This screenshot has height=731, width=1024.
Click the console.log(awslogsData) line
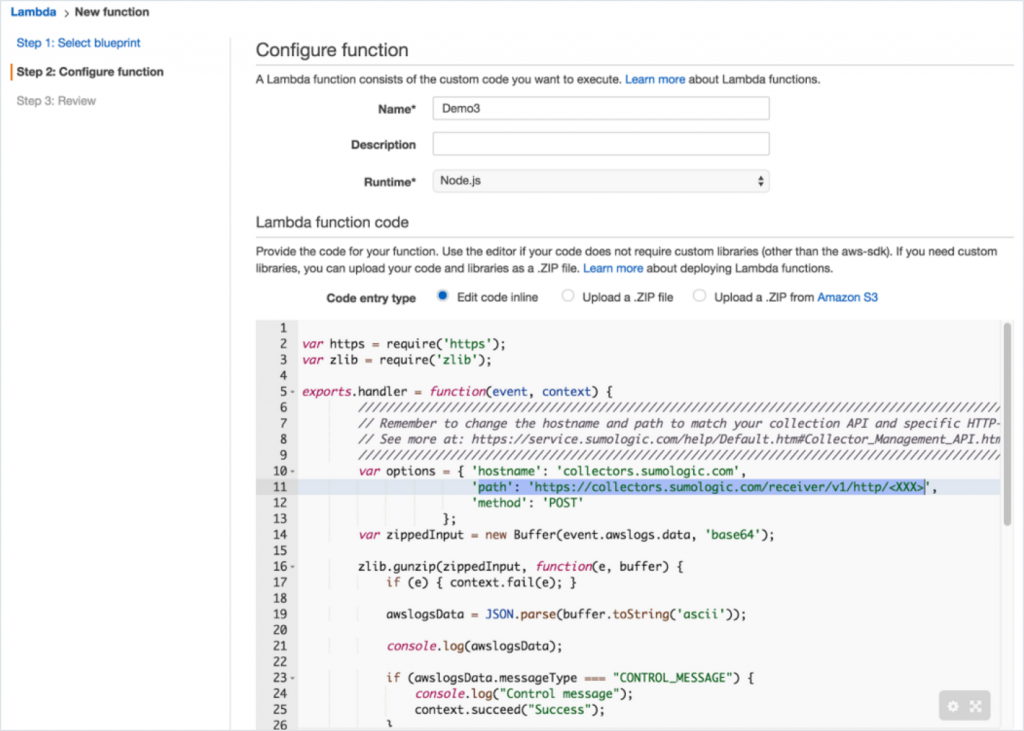tap(474, 646)
